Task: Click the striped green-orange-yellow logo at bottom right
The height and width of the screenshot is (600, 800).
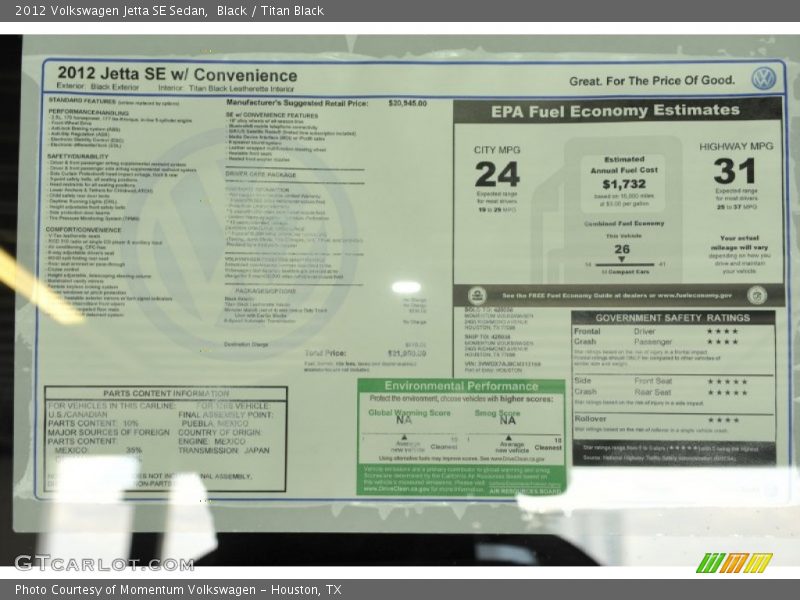Action: tap(734, 563)
